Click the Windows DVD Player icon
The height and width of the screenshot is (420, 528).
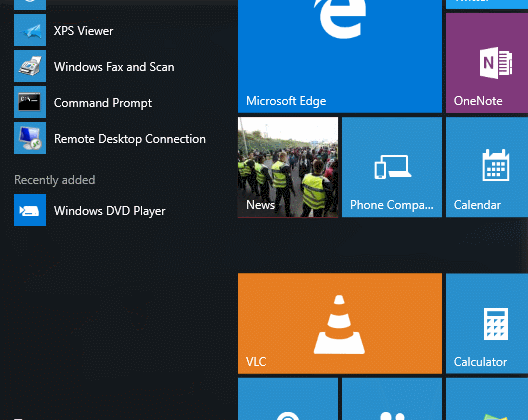[x=30, y=210]
